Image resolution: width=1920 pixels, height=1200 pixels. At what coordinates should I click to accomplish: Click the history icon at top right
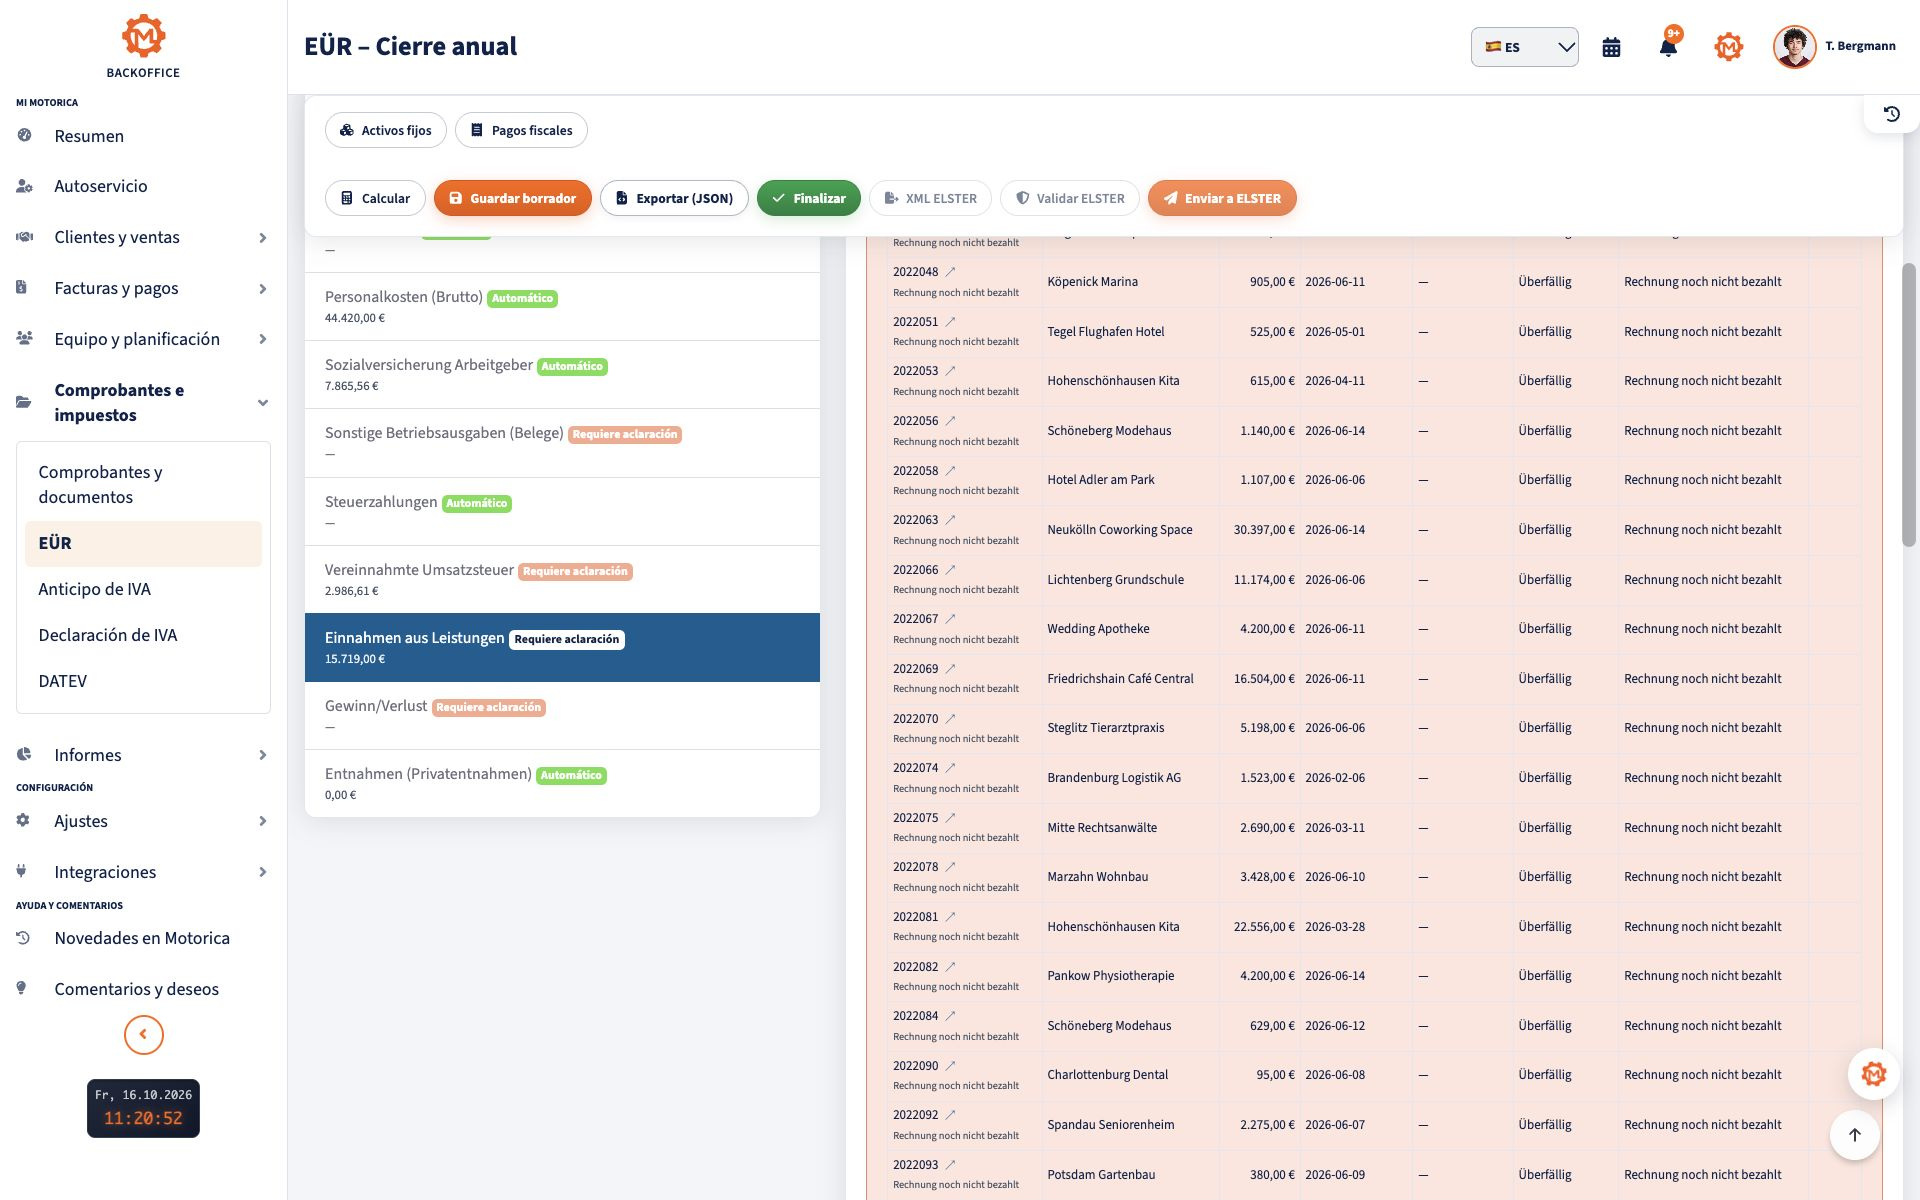[x=1892, y=114]
